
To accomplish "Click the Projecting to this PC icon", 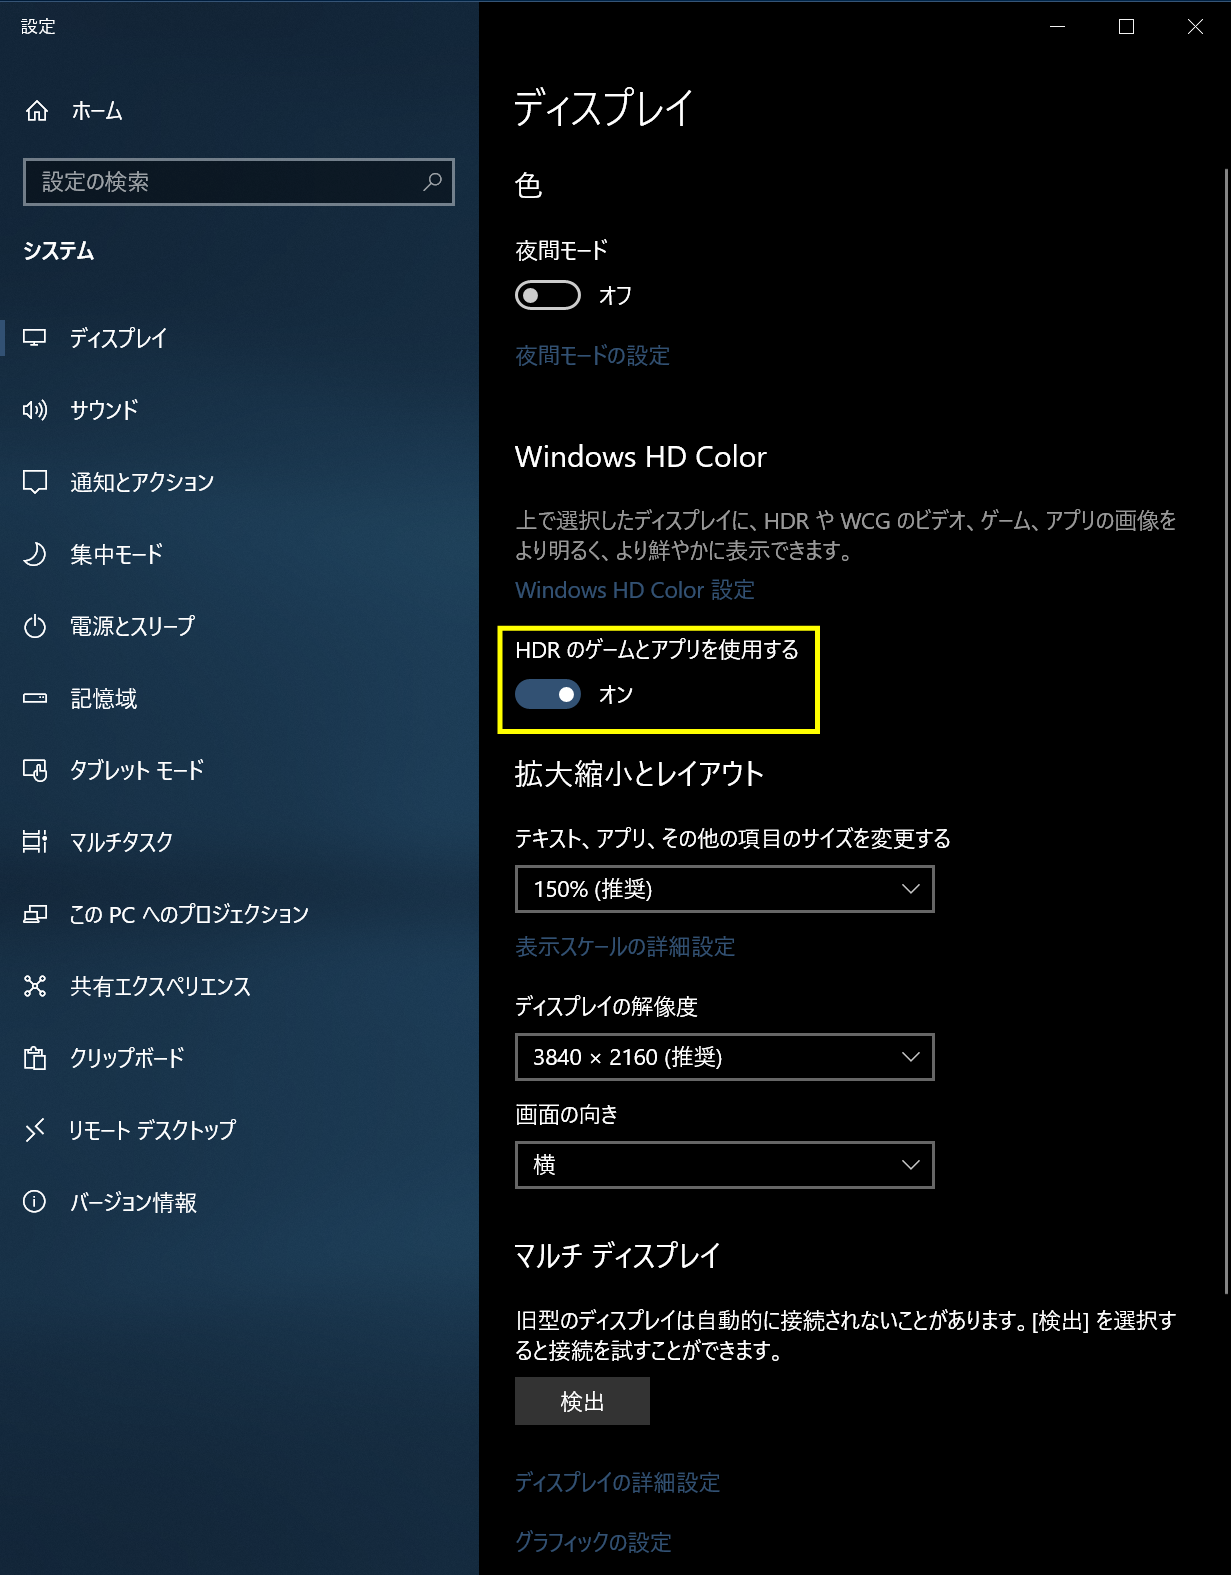I will [x=35, y=914].
